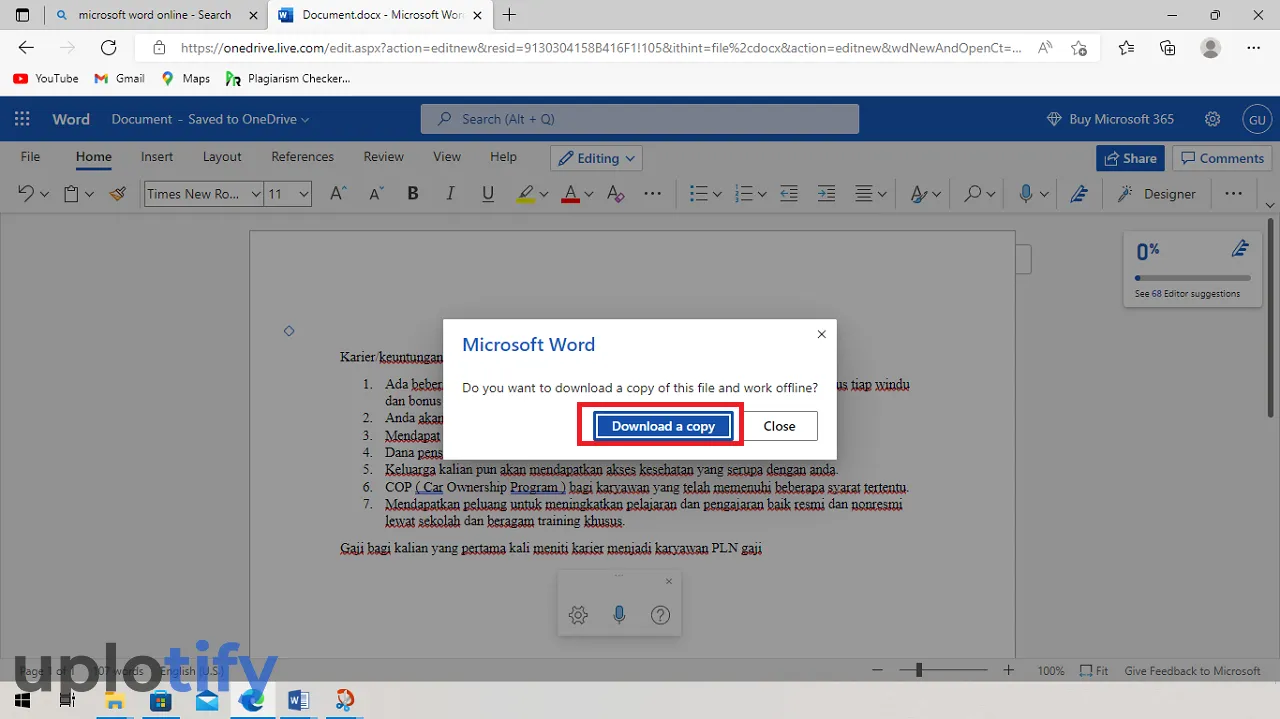Viewport: 1280px width, 719px height.
Task: Click paragraph alignment icon
Action: point(864,194)
